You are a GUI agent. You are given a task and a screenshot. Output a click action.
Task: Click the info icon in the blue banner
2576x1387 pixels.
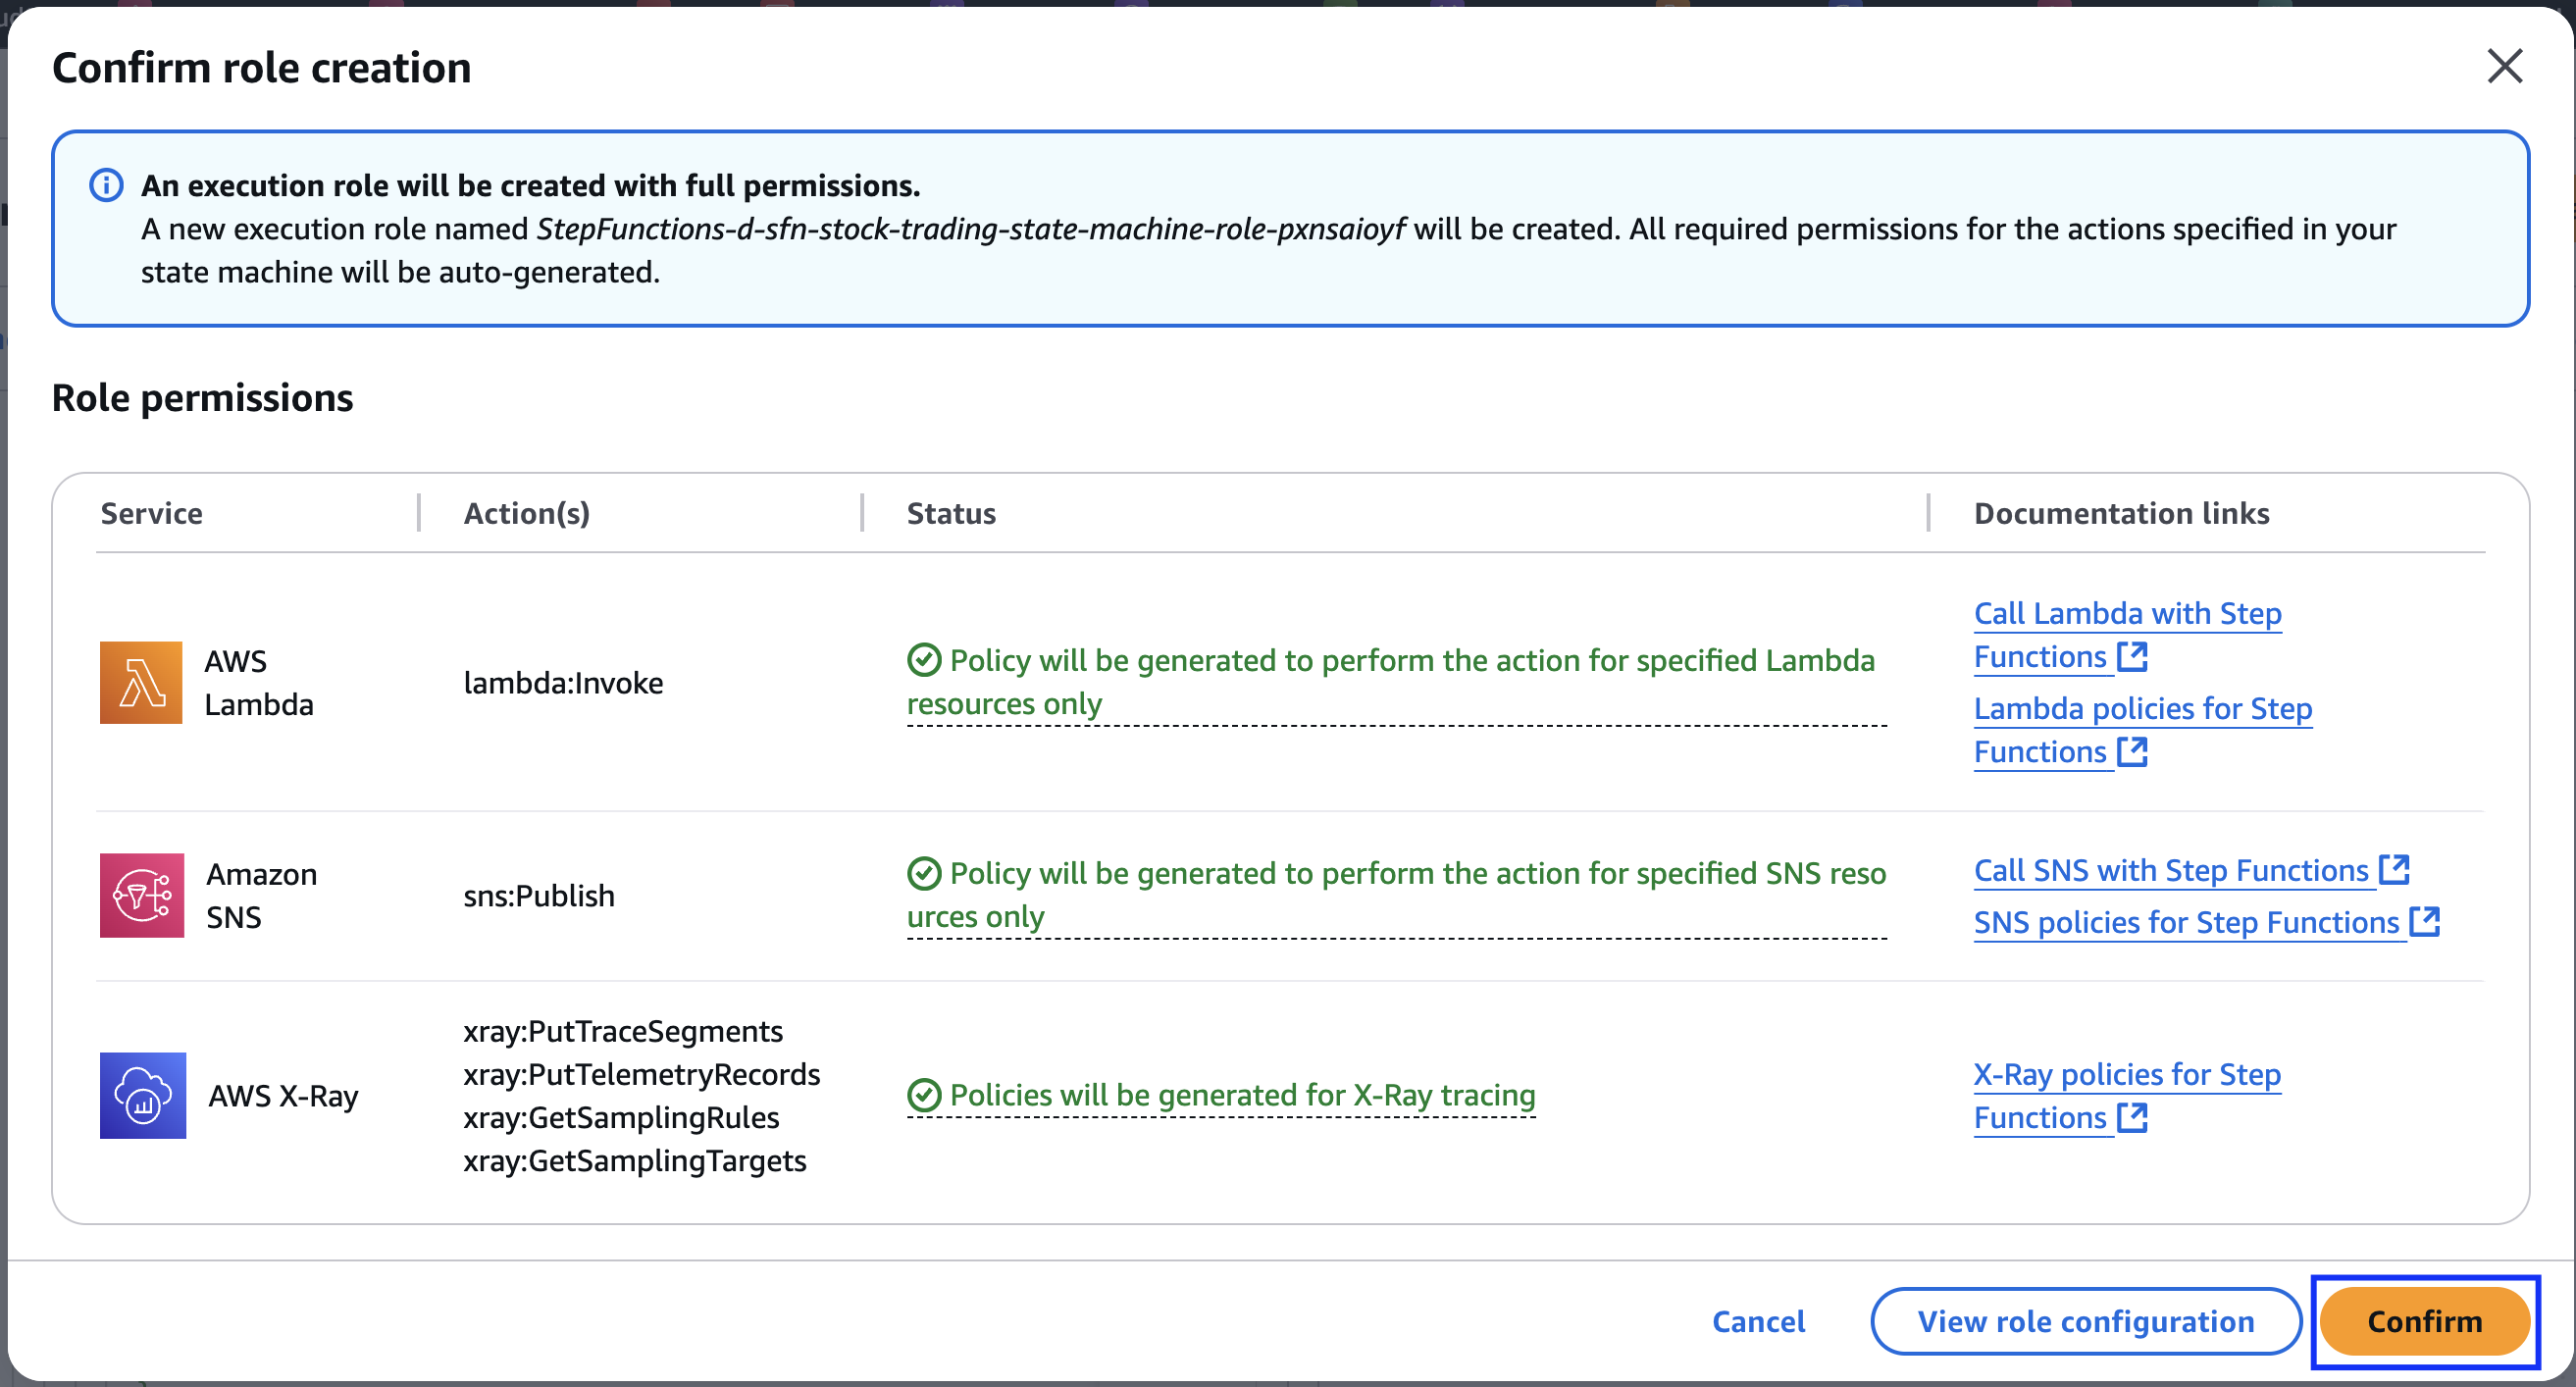click(106, 185)
